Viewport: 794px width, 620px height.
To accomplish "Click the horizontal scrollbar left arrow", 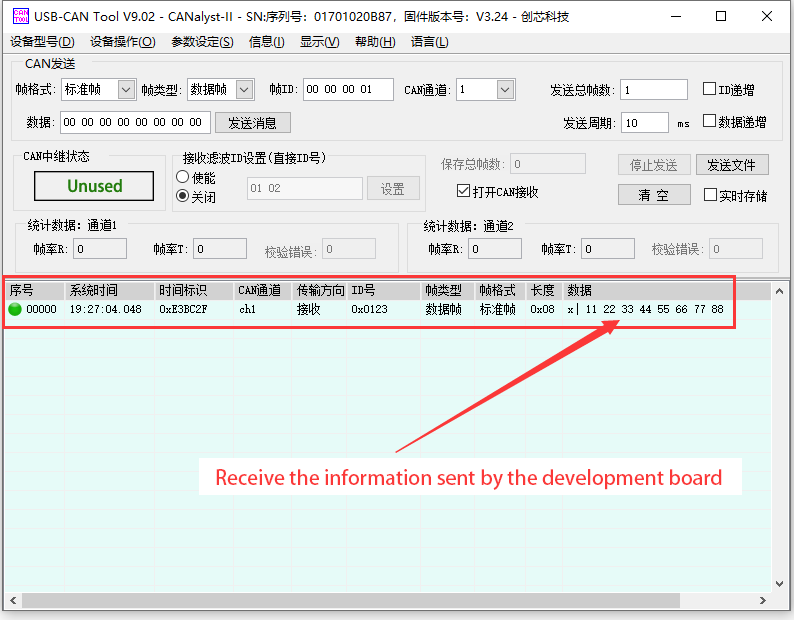I will click(x=13, y=601).
